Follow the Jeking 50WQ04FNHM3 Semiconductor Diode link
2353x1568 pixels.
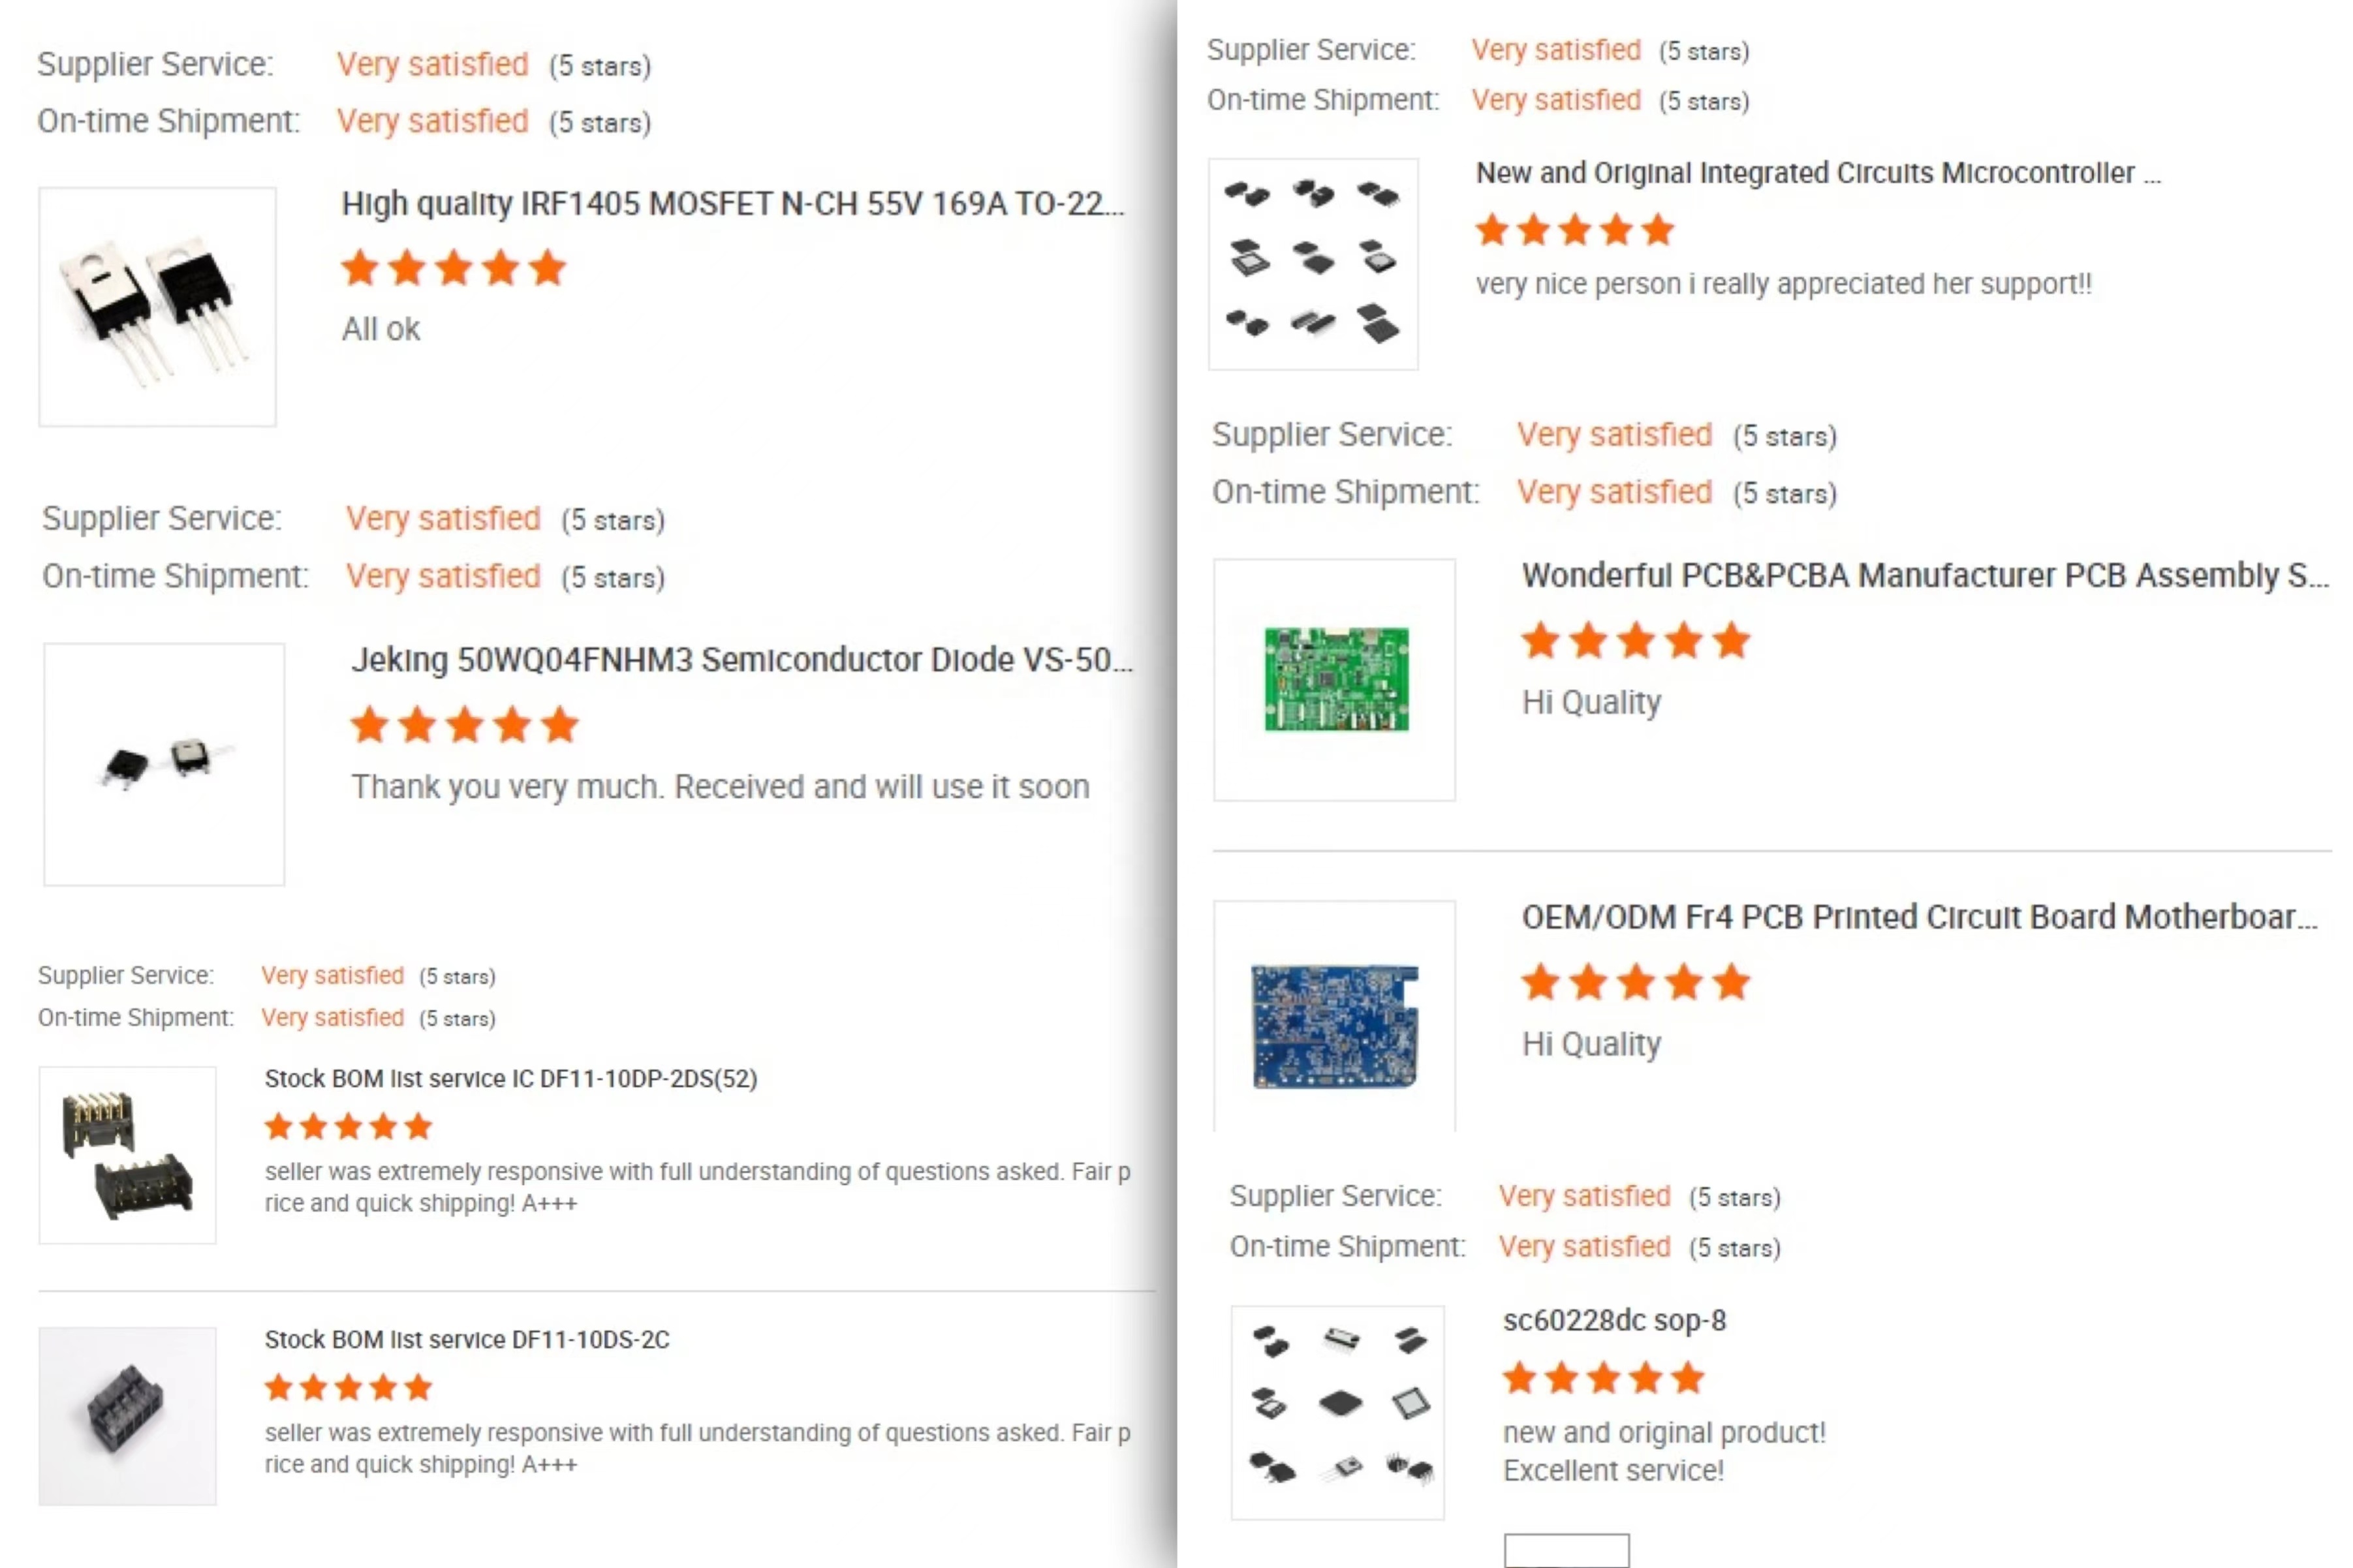[x=740, y=660]
